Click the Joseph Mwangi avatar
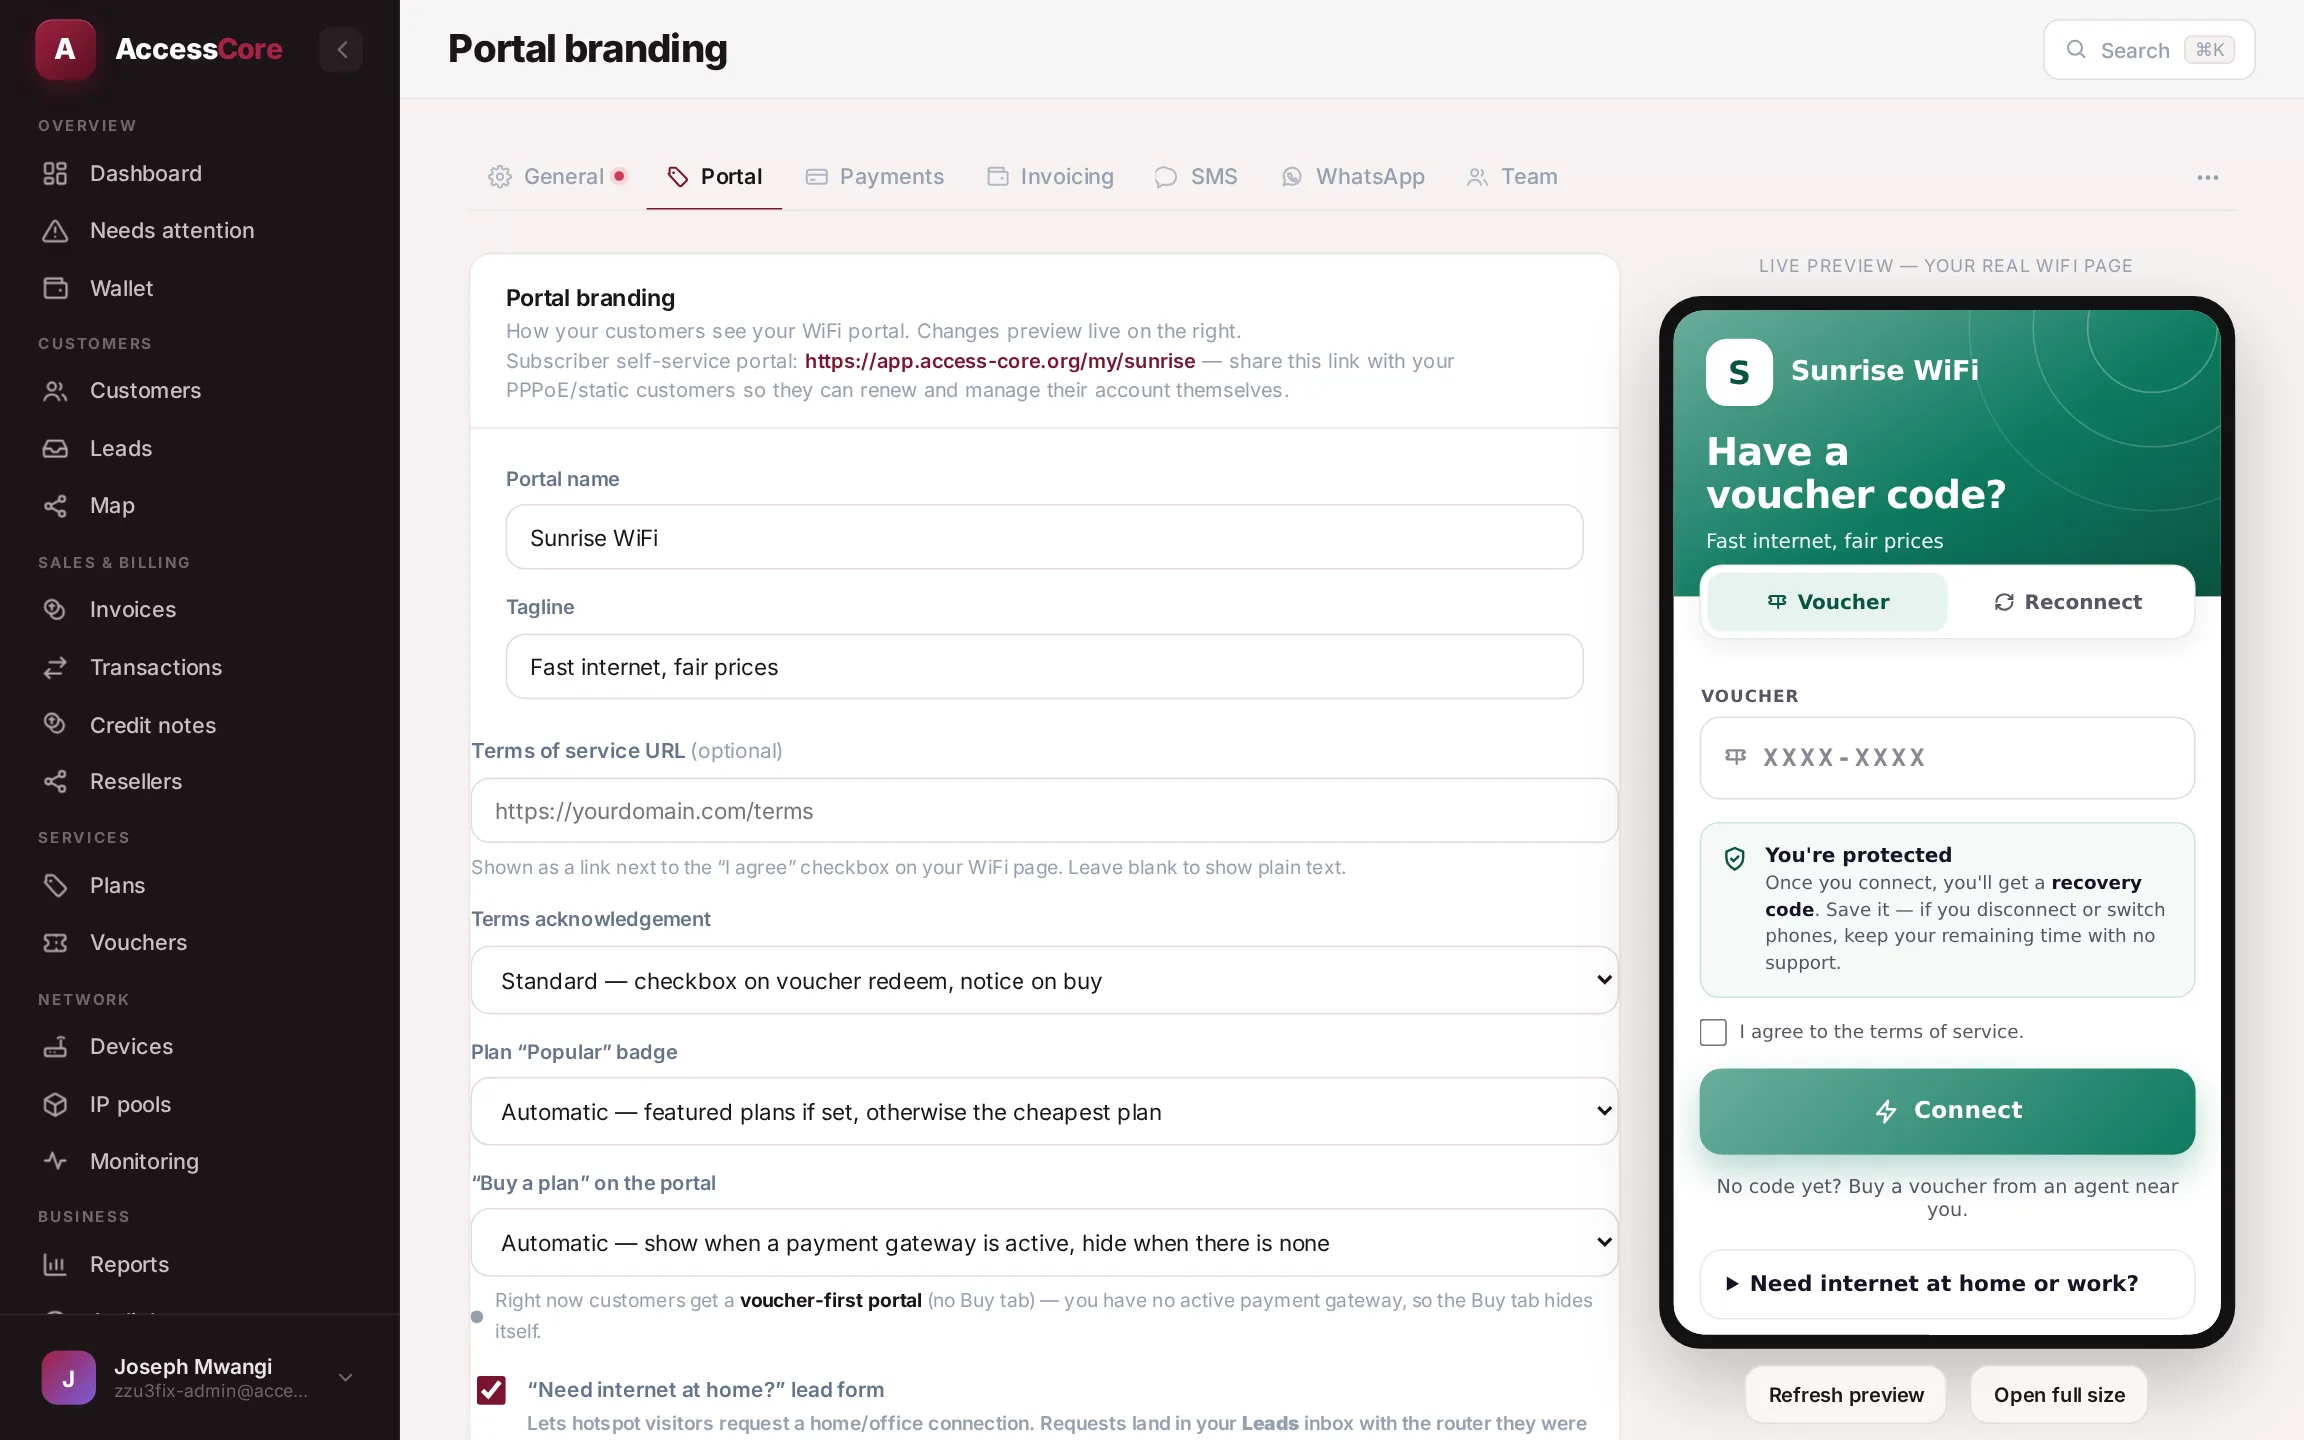The width and height of the screenshot is (2304, 1440). (69, 1378)
